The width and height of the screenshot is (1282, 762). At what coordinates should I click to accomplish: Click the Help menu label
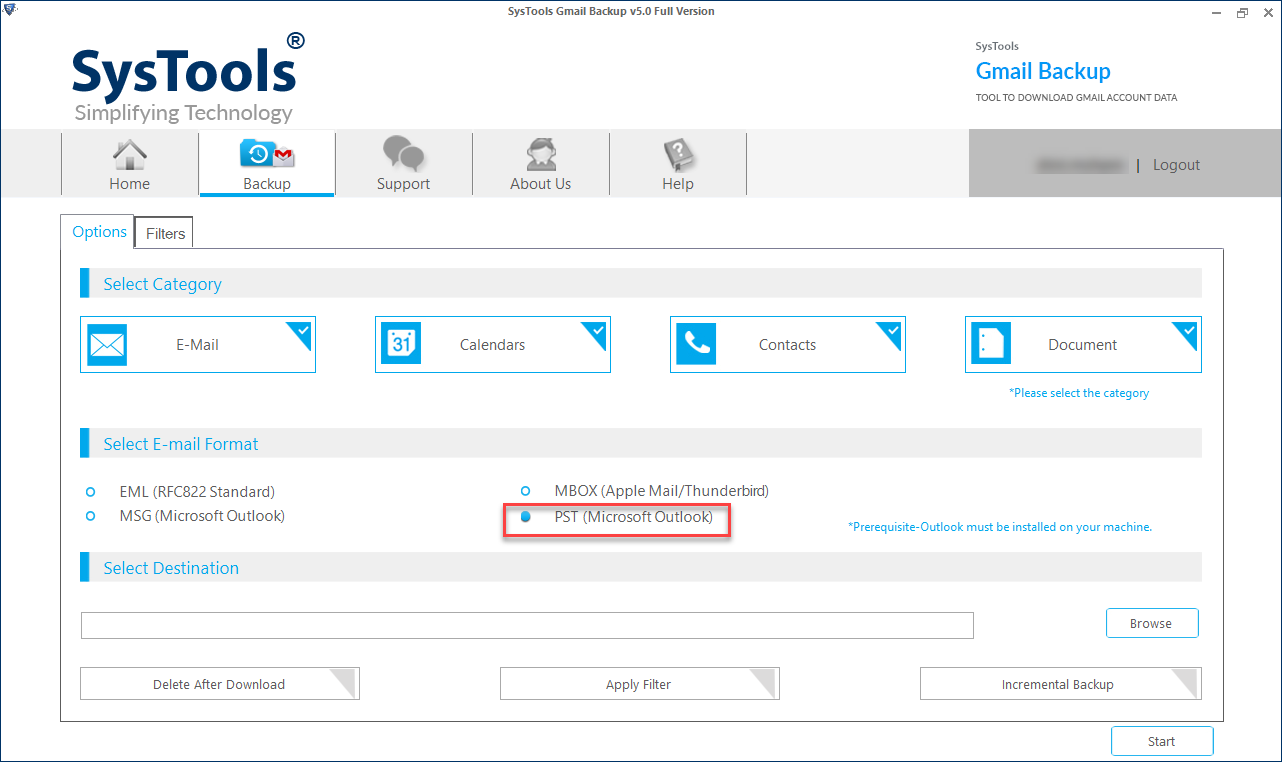(x=678, y=184)
